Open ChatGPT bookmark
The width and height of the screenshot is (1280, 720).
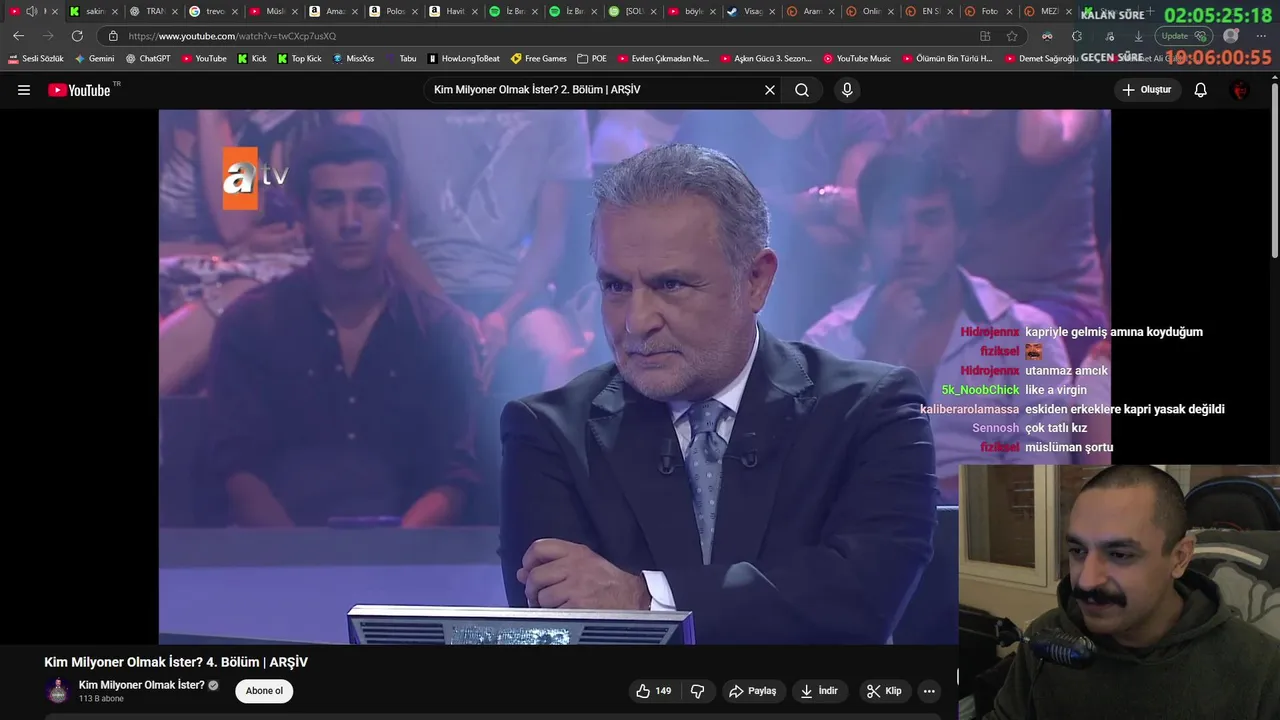point(147,59)
